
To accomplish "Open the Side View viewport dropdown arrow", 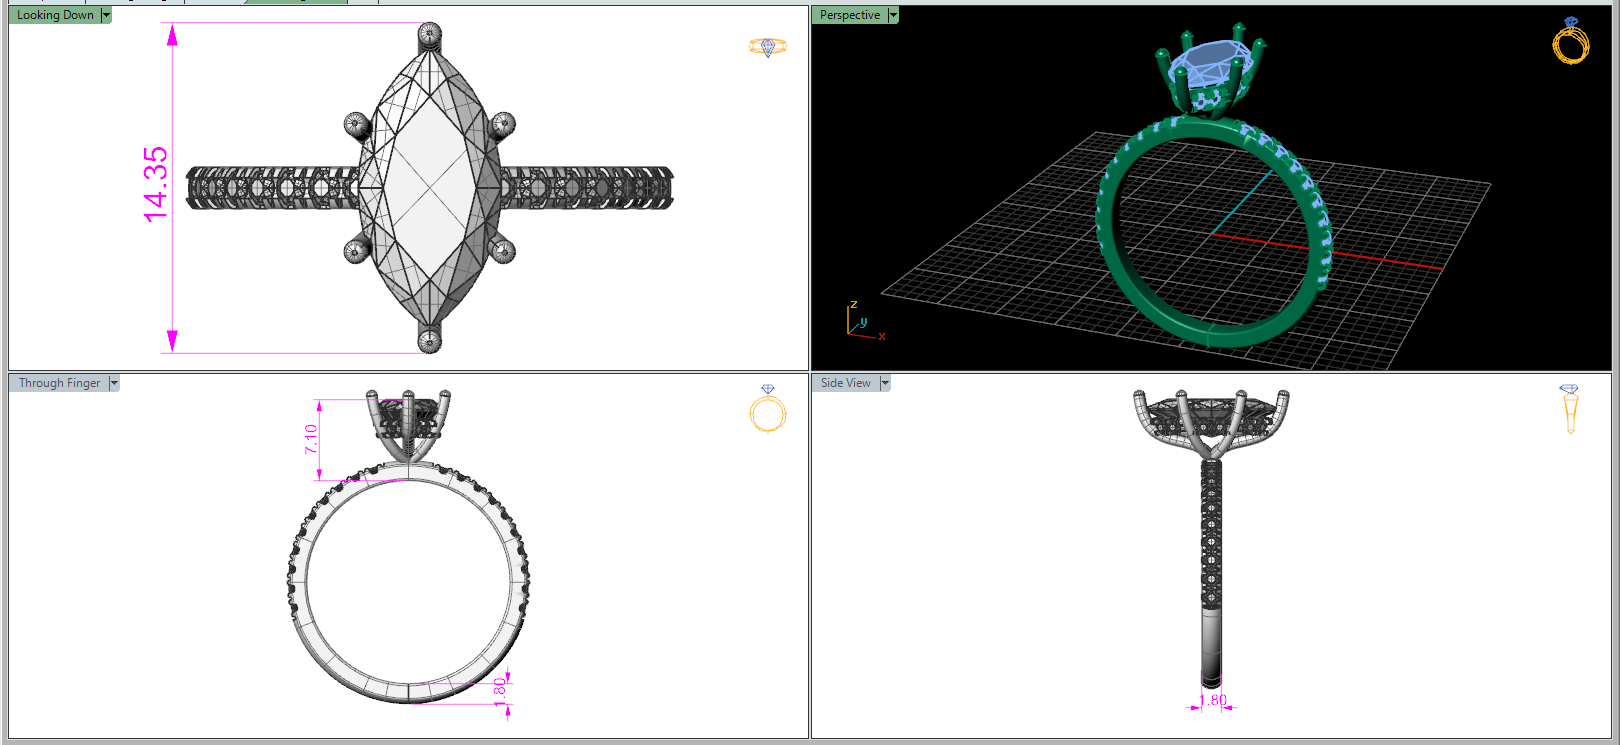I will pos(885,383).
